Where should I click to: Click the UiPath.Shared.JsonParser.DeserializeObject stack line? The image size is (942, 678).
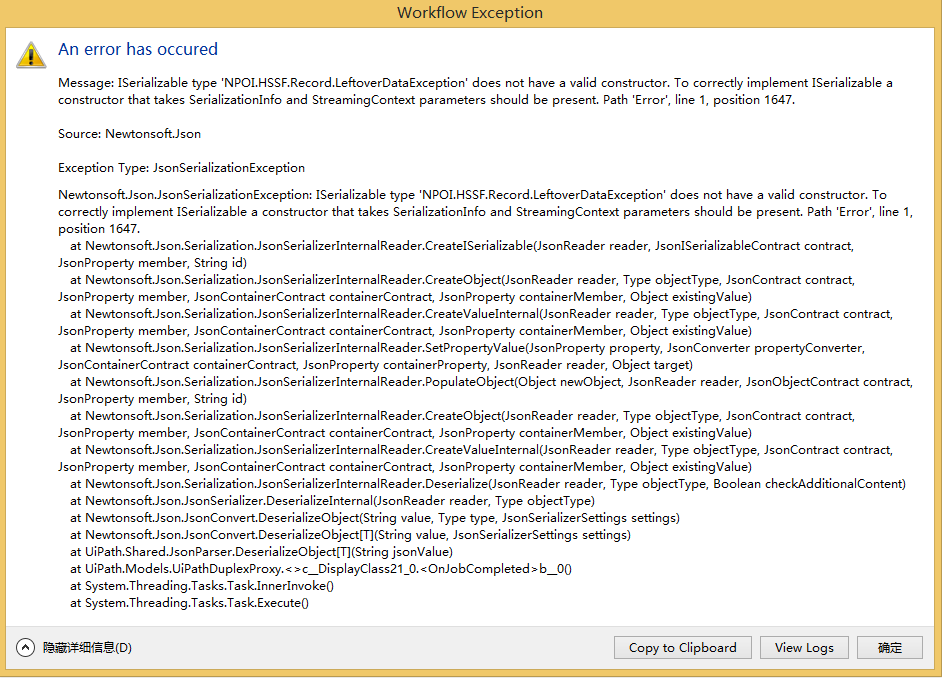pos(261,552)
